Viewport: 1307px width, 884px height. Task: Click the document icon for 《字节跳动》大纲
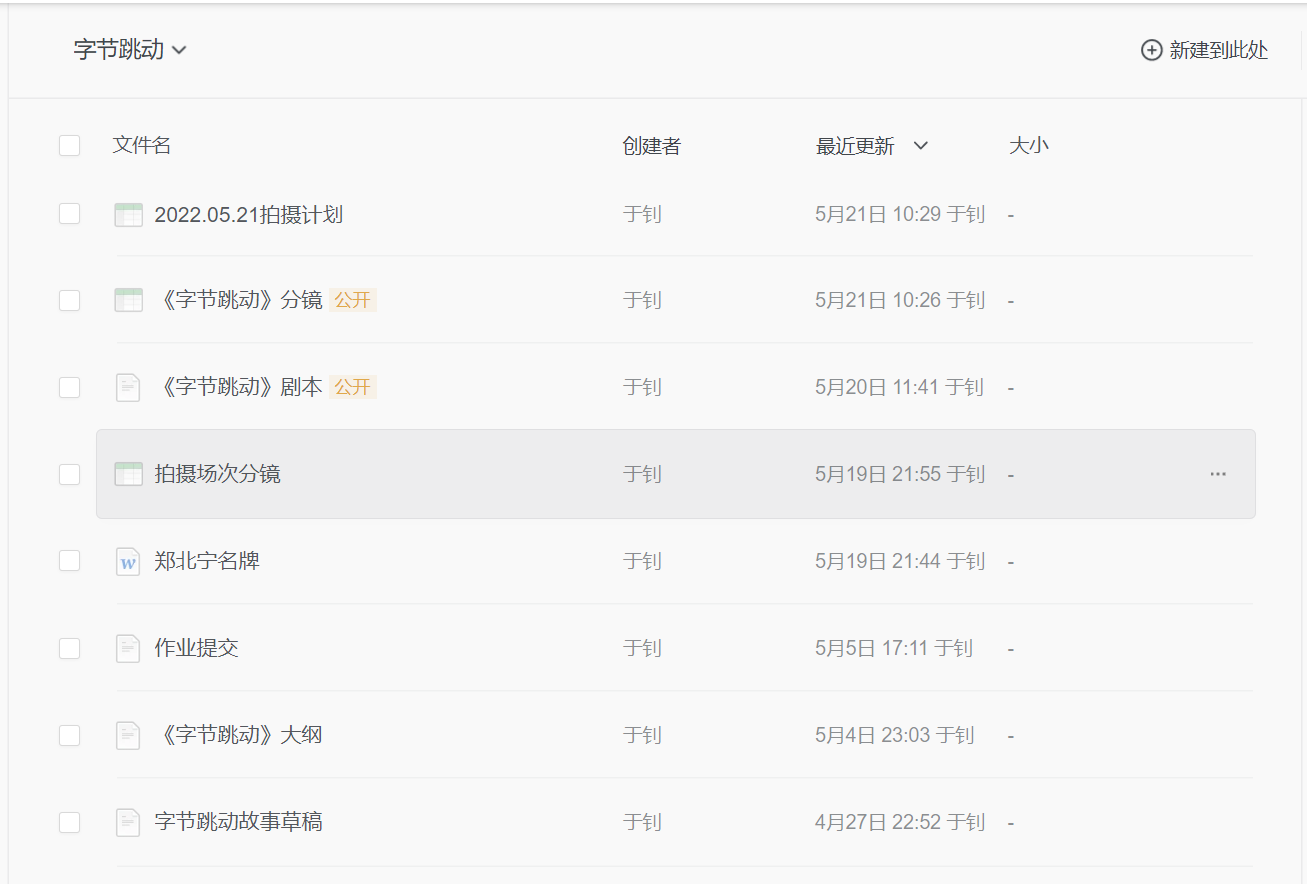[x=128, y=735]
